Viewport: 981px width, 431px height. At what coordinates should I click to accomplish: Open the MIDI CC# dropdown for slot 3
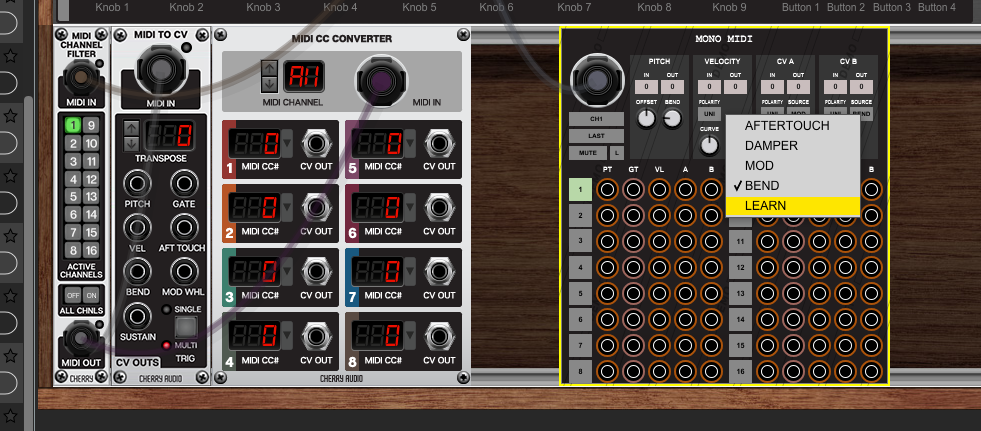[x=287, y=271]
